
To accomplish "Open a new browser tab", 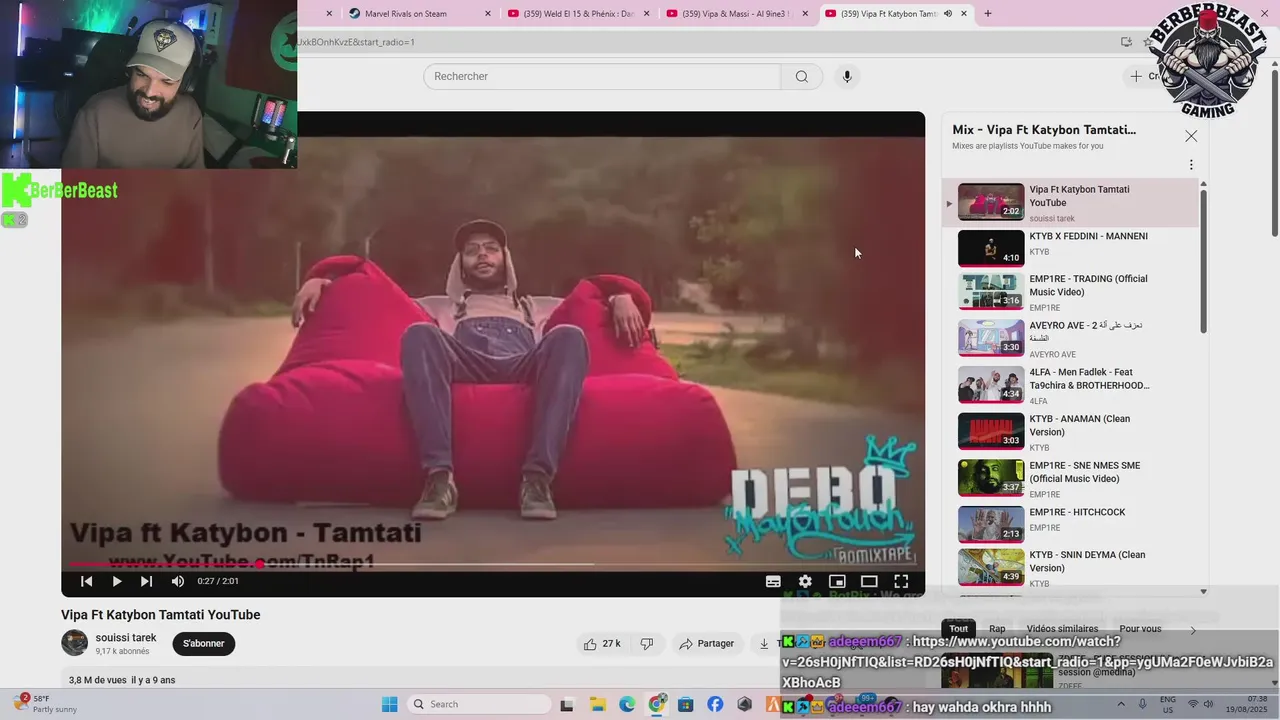I will click(988, 13).
